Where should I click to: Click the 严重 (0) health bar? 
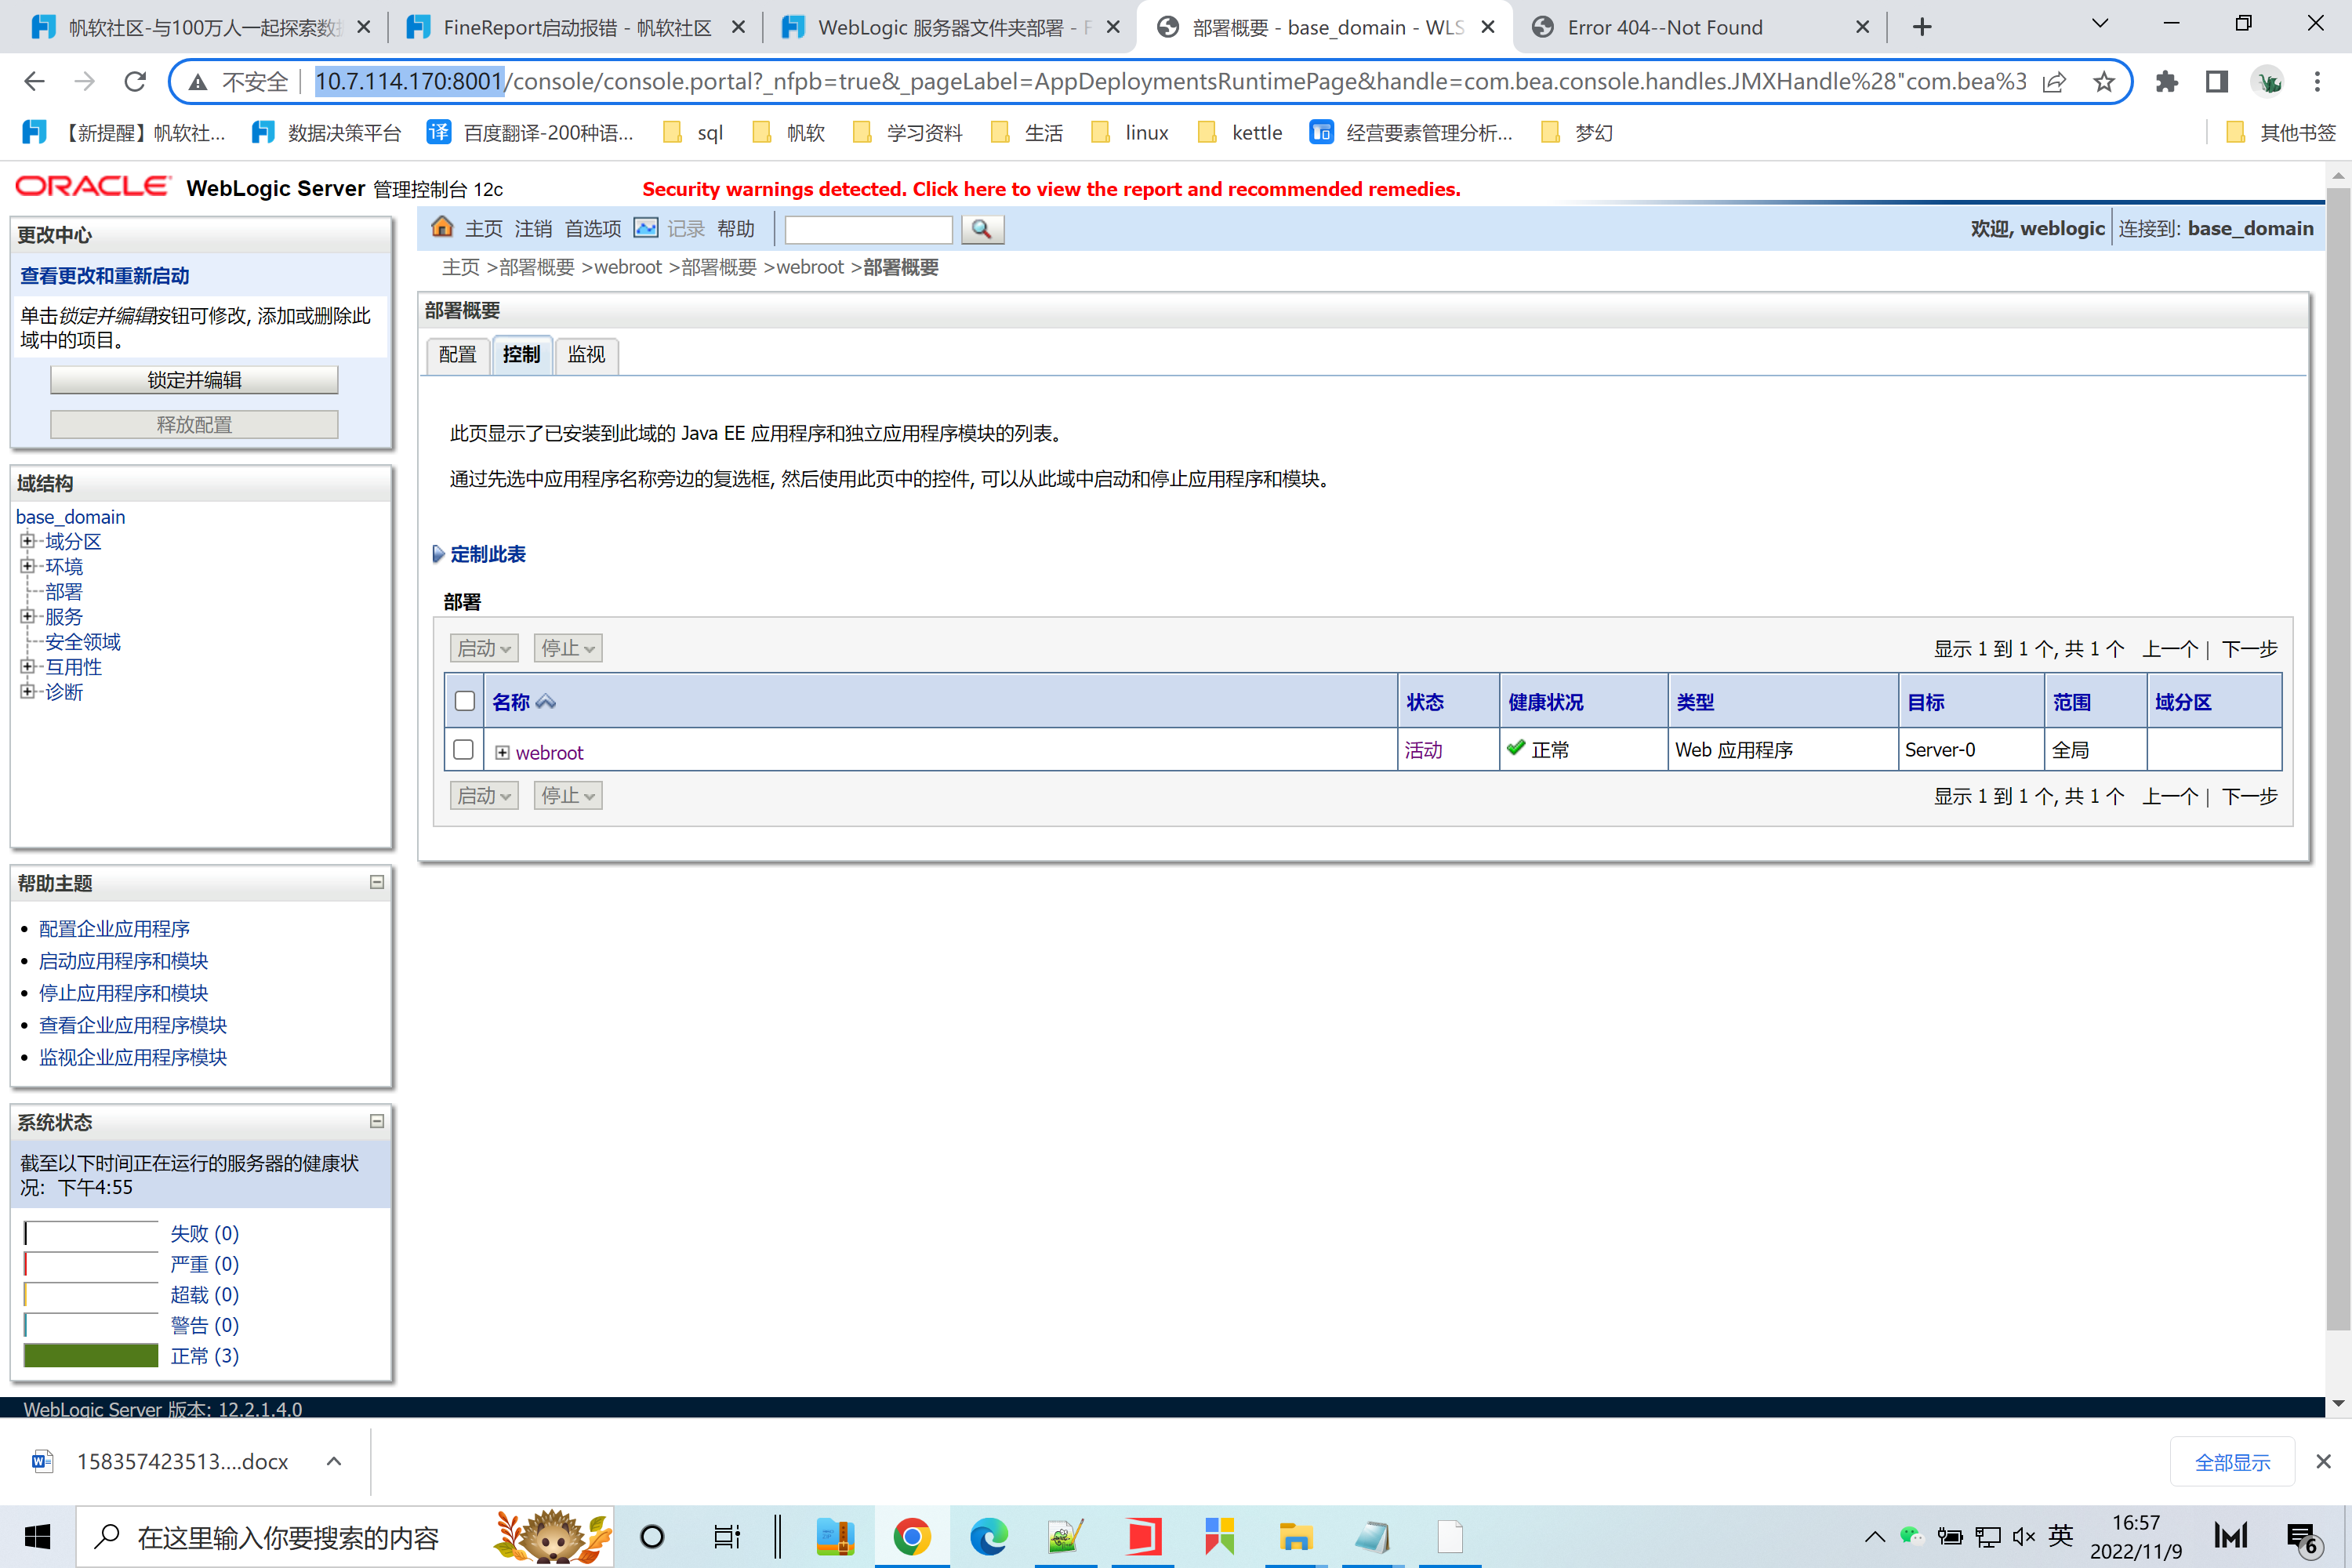tap(91, 1264)
